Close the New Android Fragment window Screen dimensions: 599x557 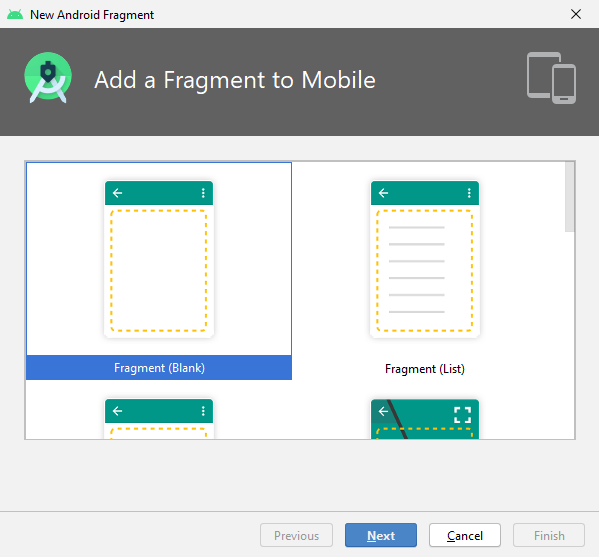[576, 14]
